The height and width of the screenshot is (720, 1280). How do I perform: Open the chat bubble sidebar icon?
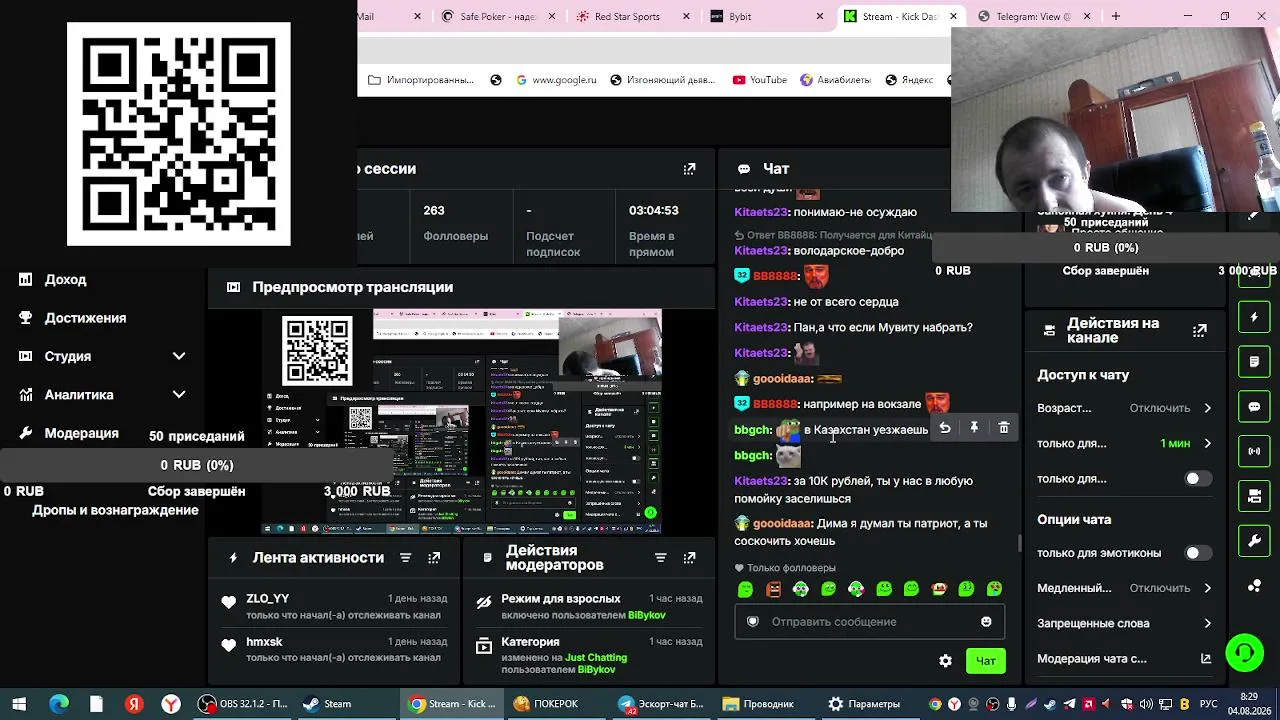click(1254, 407)
